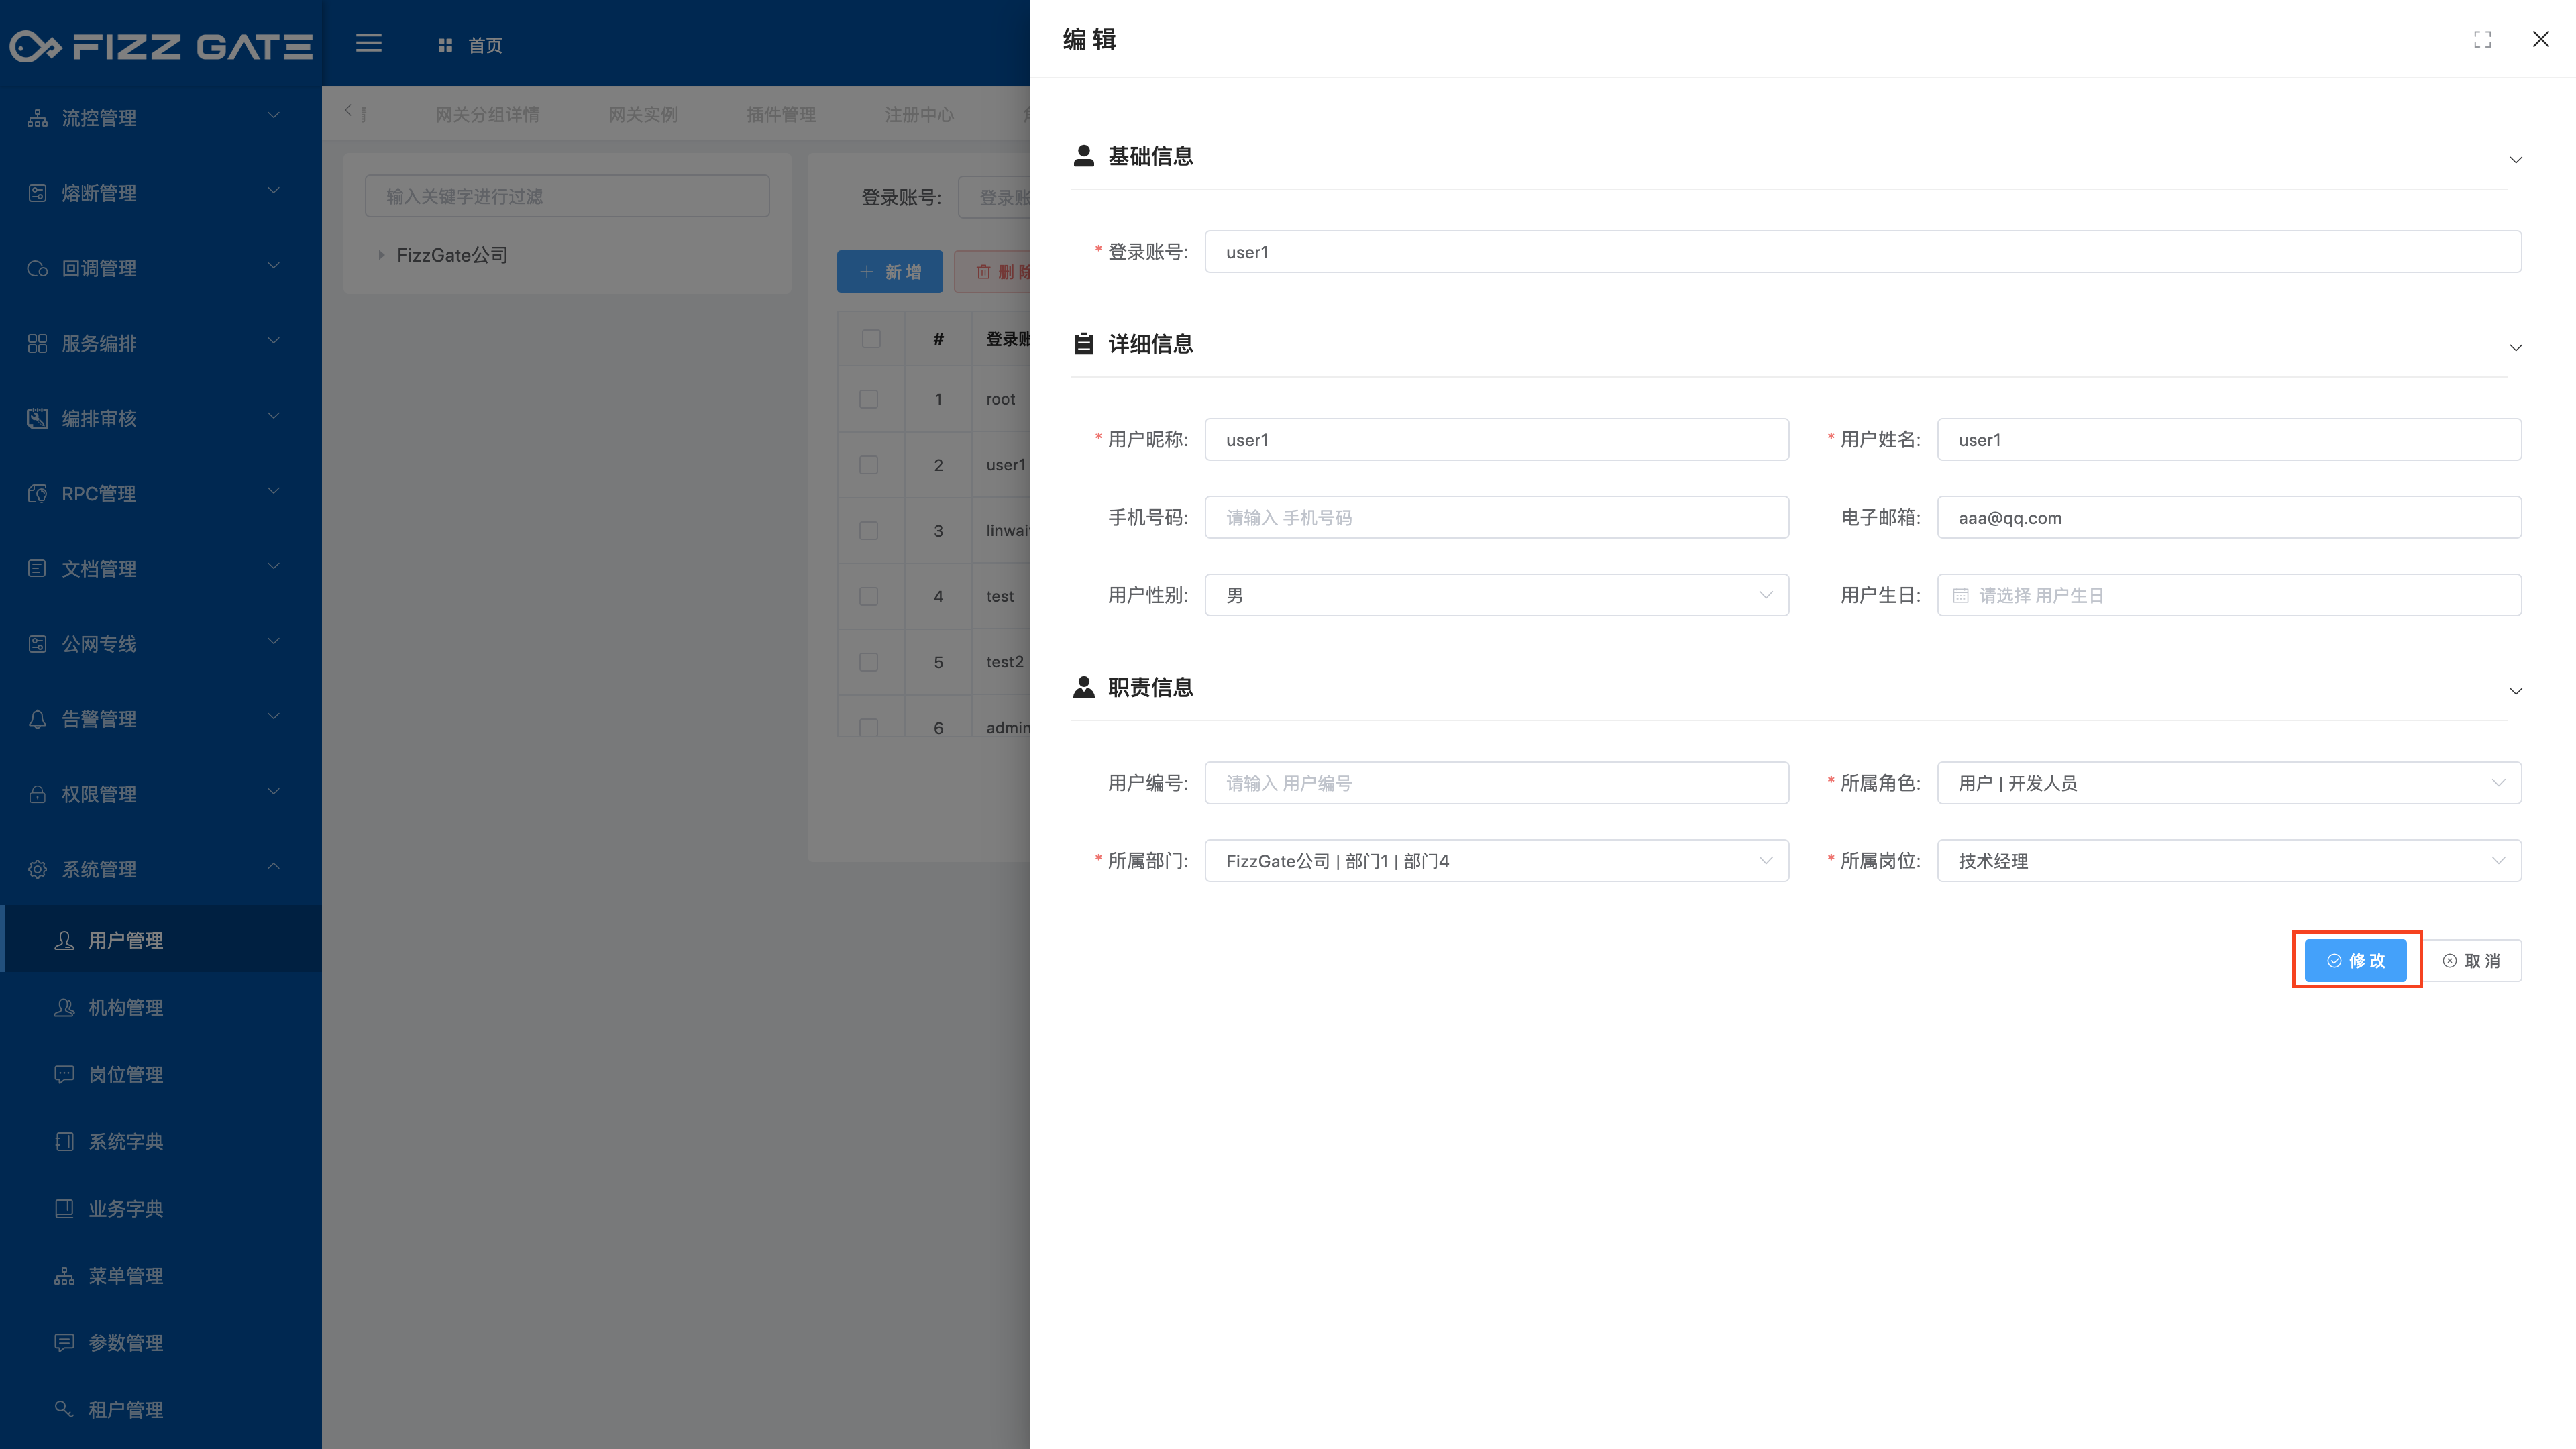The image size is (2576, 1449).
Task: Open the 用户性别 dropdown
Action: 1496,595
